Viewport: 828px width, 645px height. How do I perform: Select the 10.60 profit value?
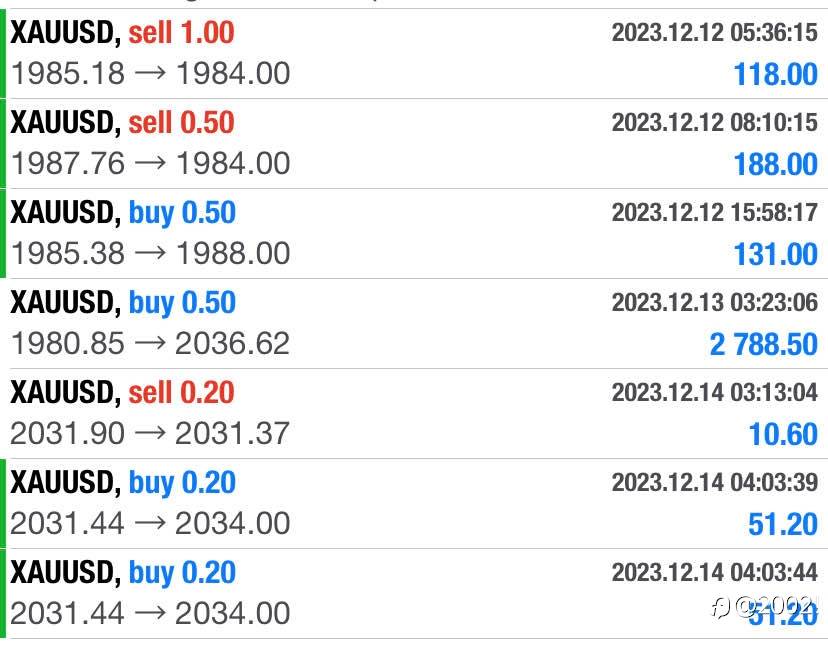[783, 434]
